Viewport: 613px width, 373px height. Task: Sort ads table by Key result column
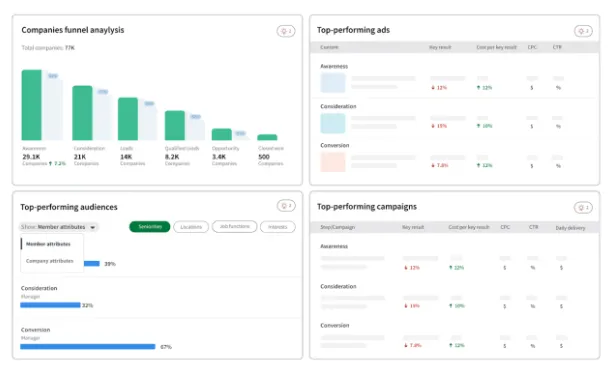coord(440,47)
